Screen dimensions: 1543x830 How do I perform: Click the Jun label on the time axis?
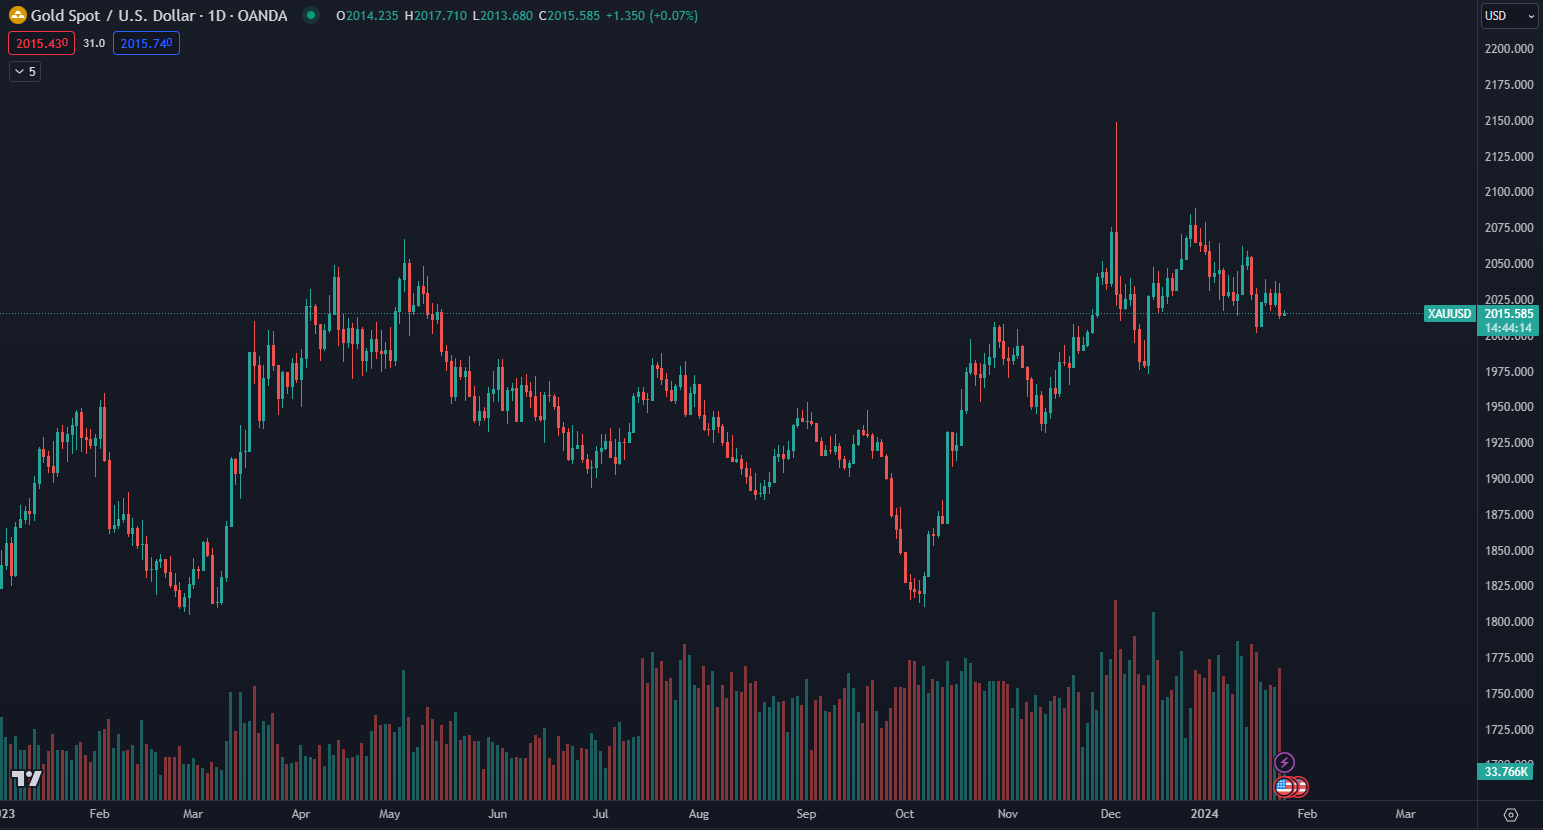(x=497, y=814)
